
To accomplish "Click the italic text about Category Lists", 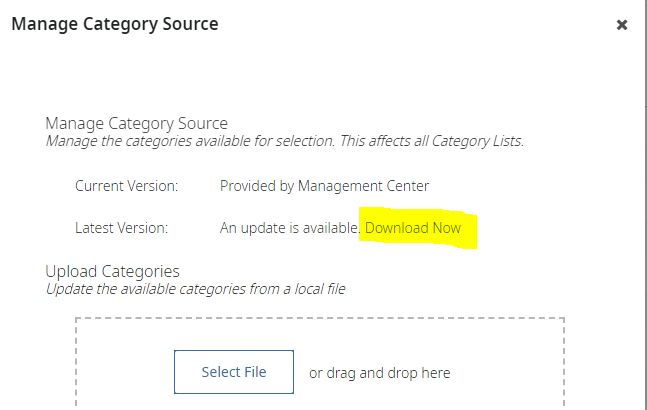I will click(x=284, y=141).
